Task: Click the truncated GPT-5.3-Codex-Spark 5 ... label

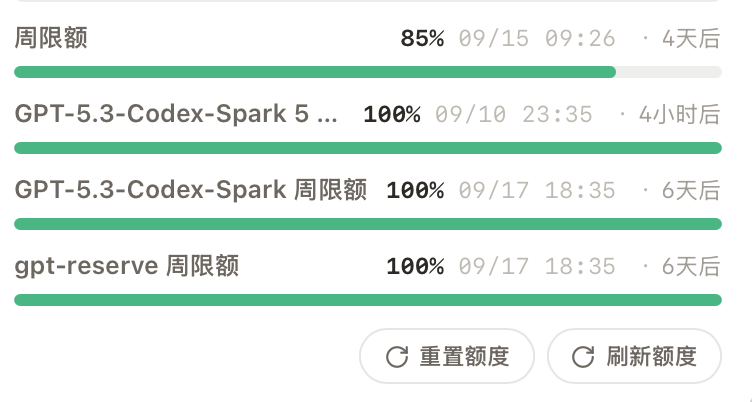Action: click(176, 114)
